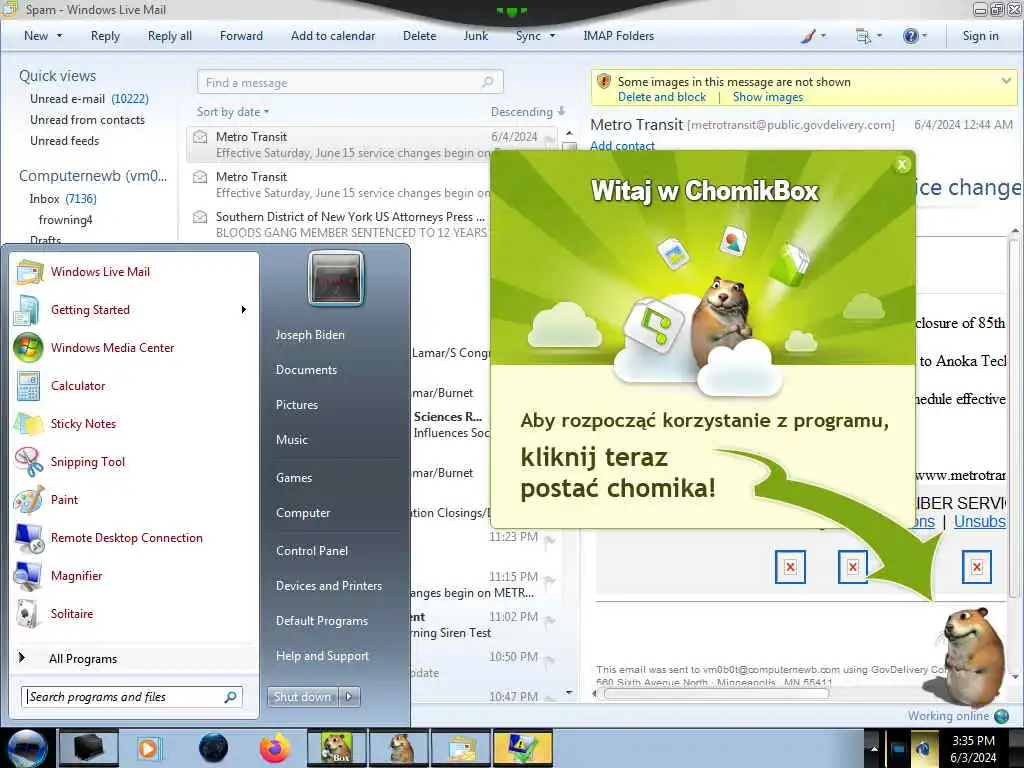Click the Search programs and files box

pos(132,697)
